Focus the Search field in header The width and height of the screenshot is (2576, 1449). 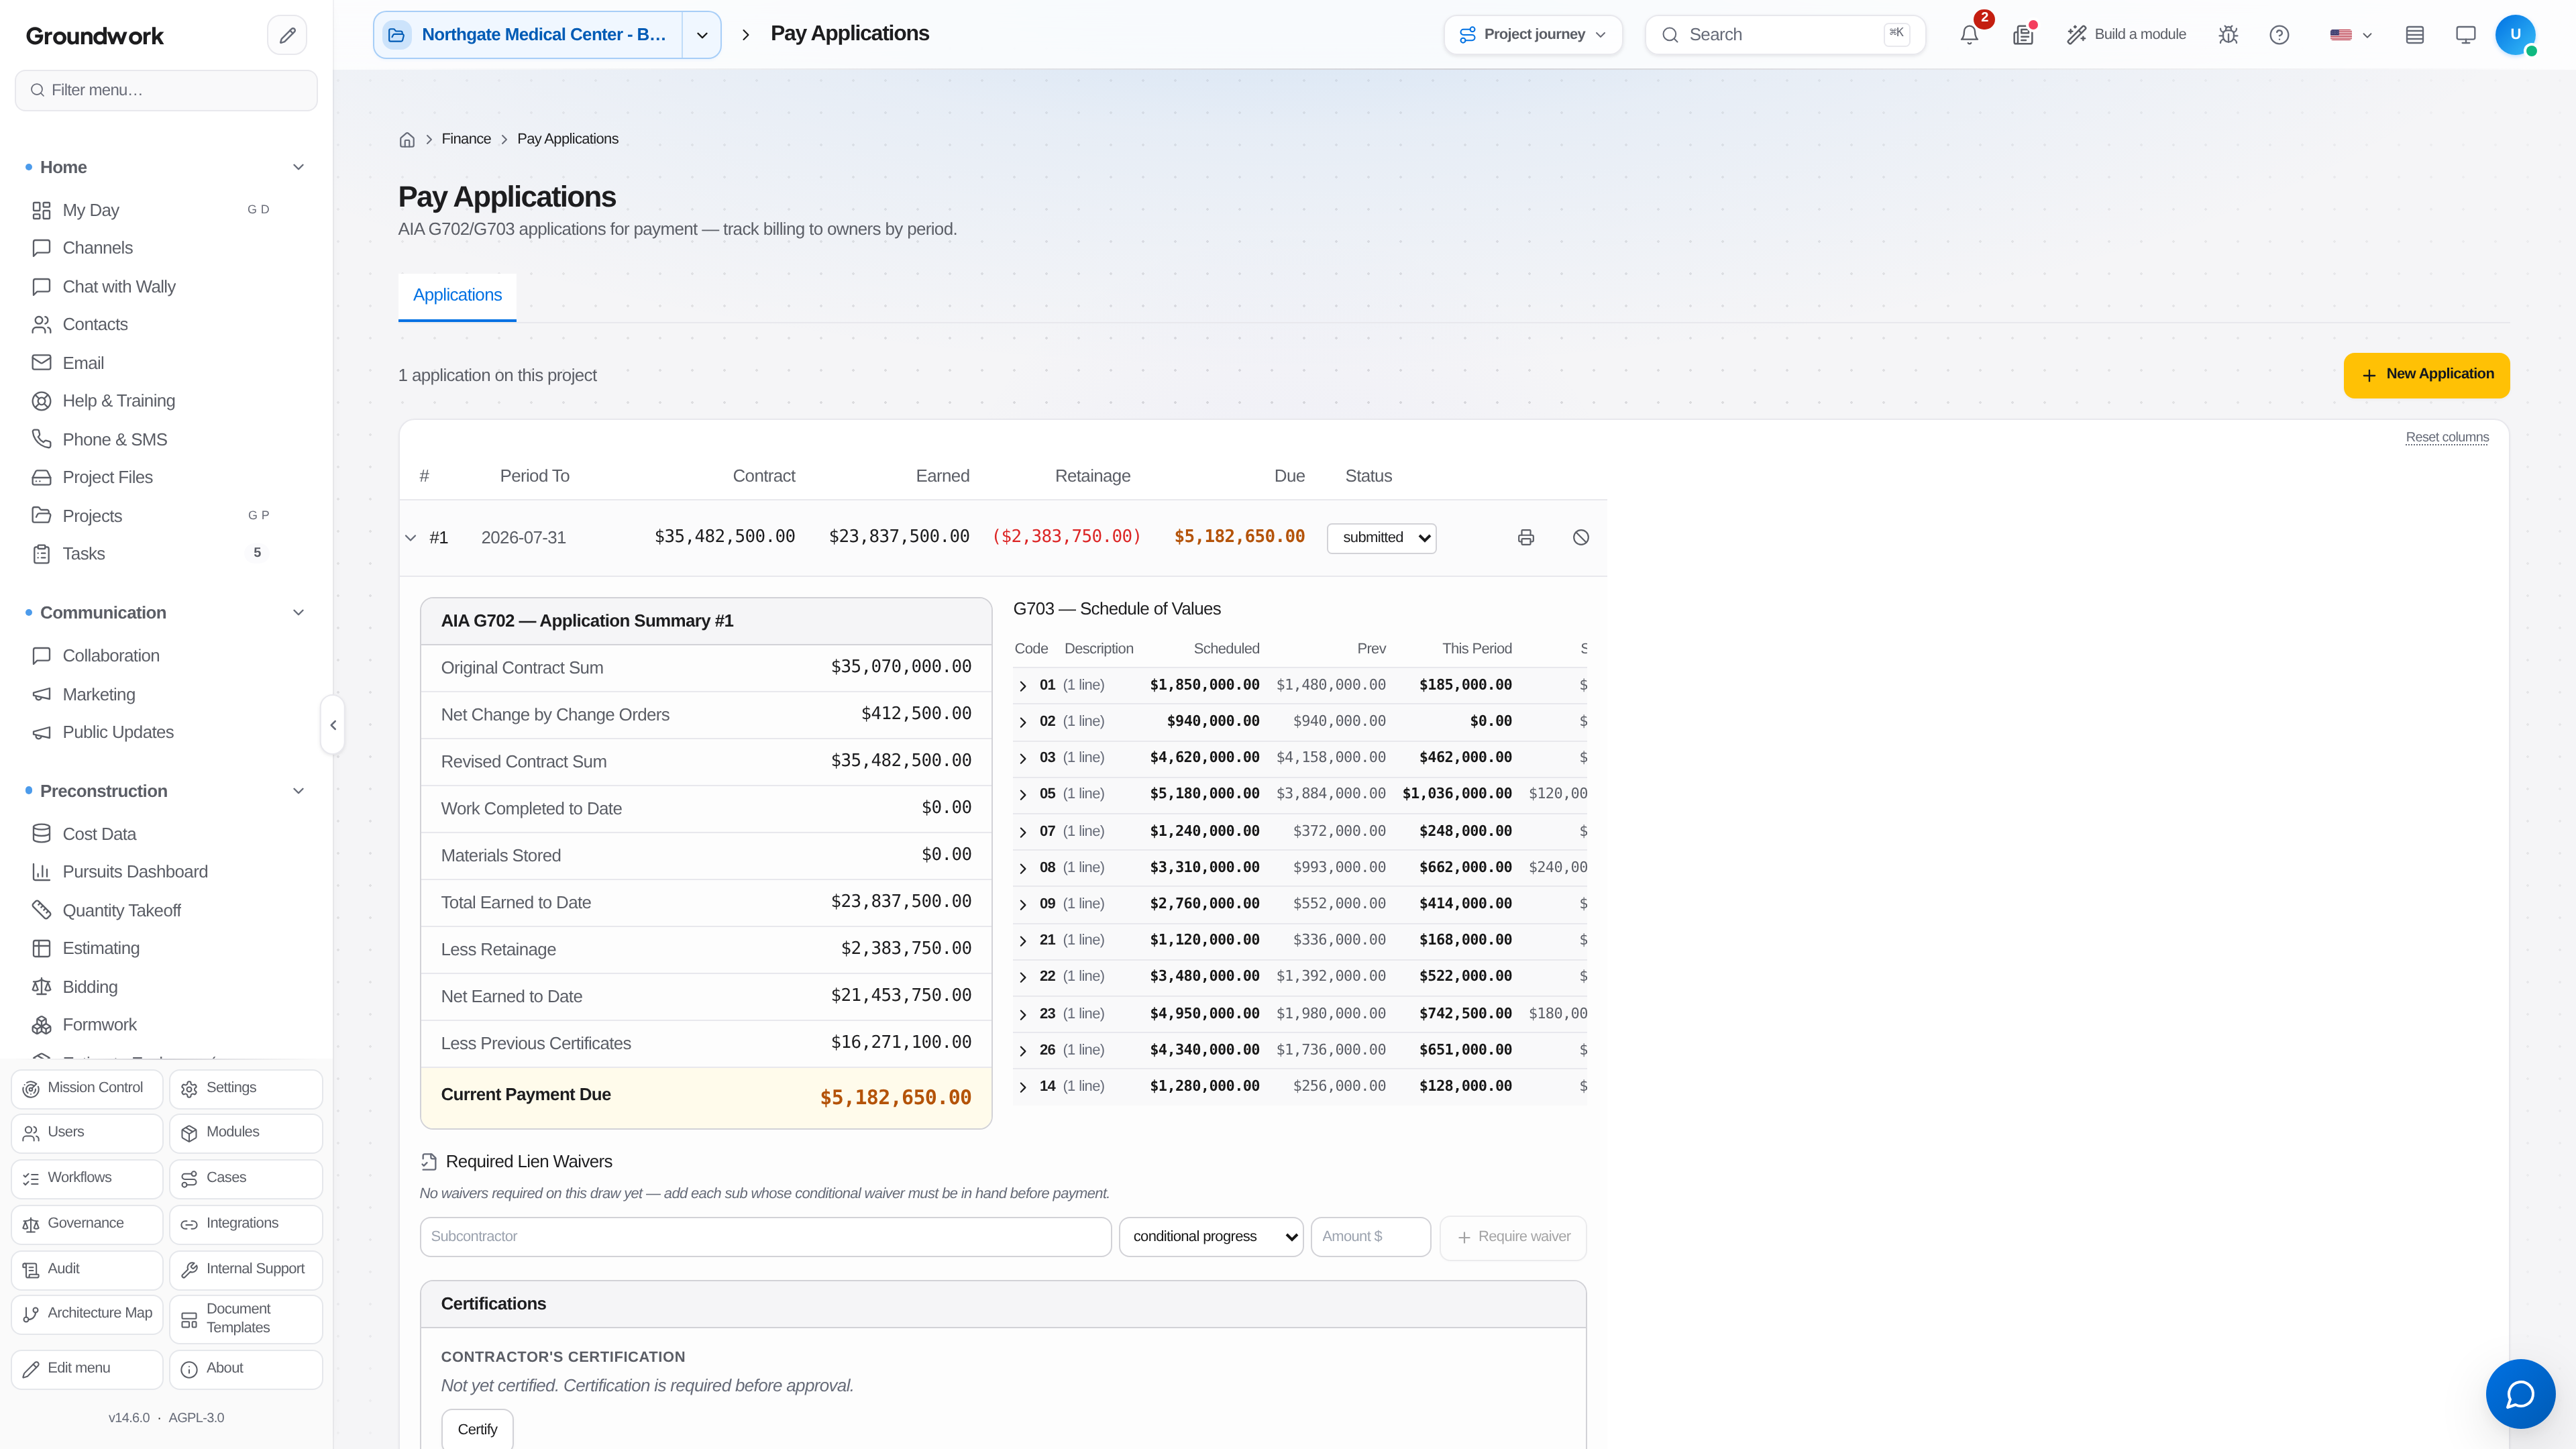click(x=1785, y=35)
